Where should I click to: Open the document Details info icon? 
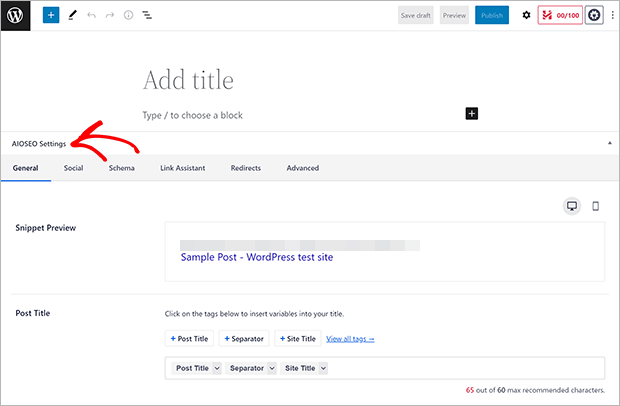pyautogui.click(x=128, y=16)
